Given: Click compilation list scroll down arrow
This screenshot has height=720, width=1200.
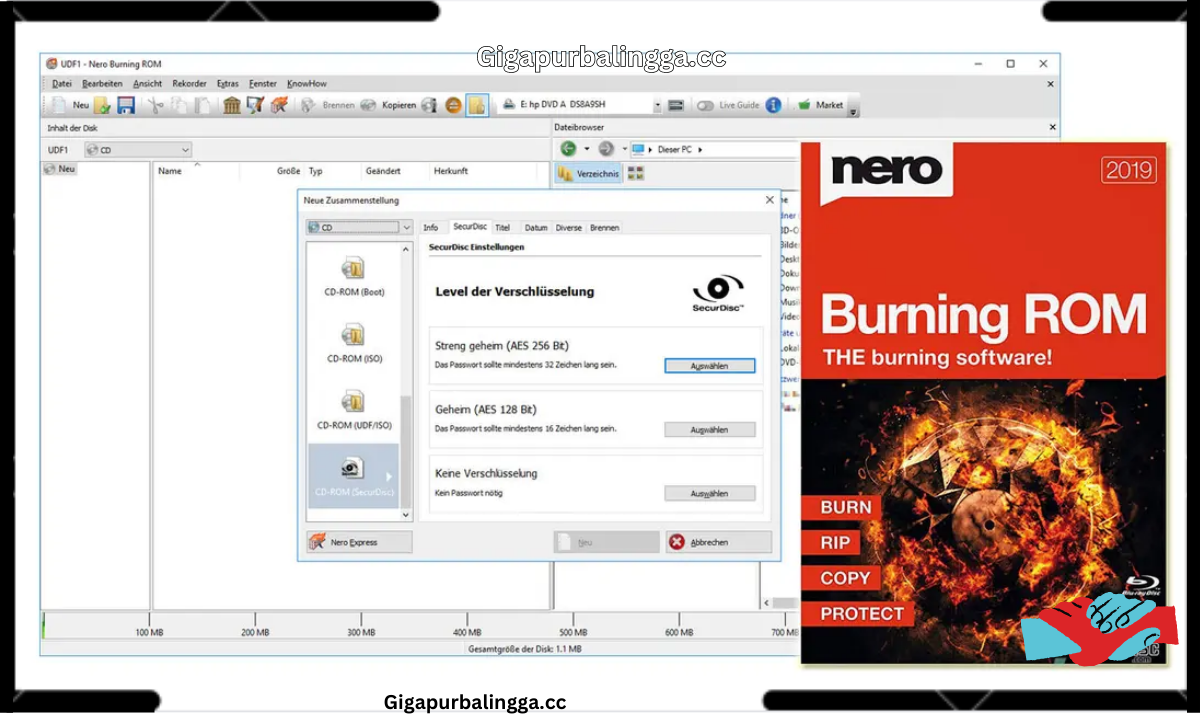Looking at the screenshot, I should click(x=406, y=515).
